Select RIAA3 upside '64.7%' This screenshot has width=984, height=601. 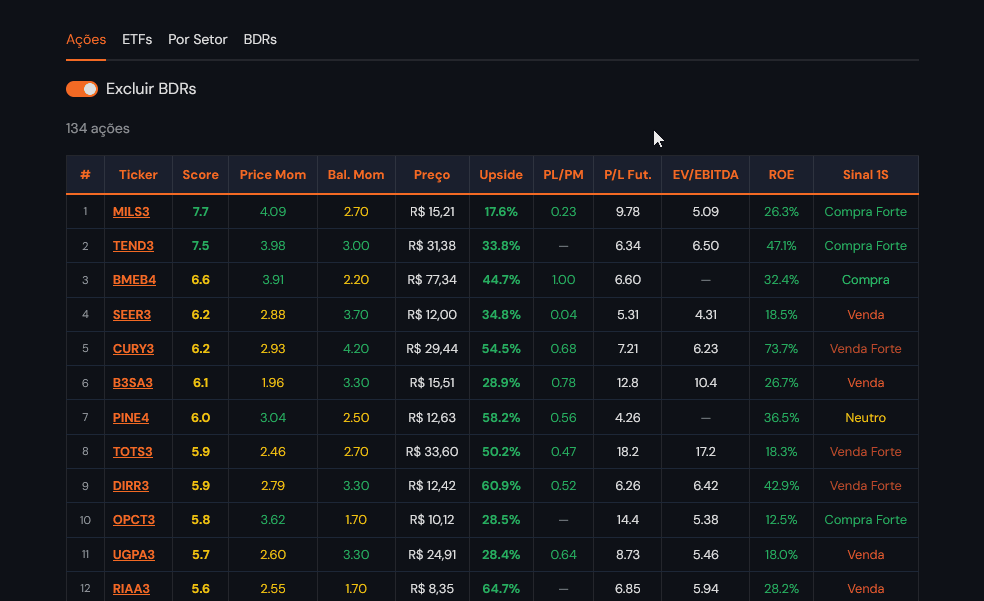(x=501, y=588)
